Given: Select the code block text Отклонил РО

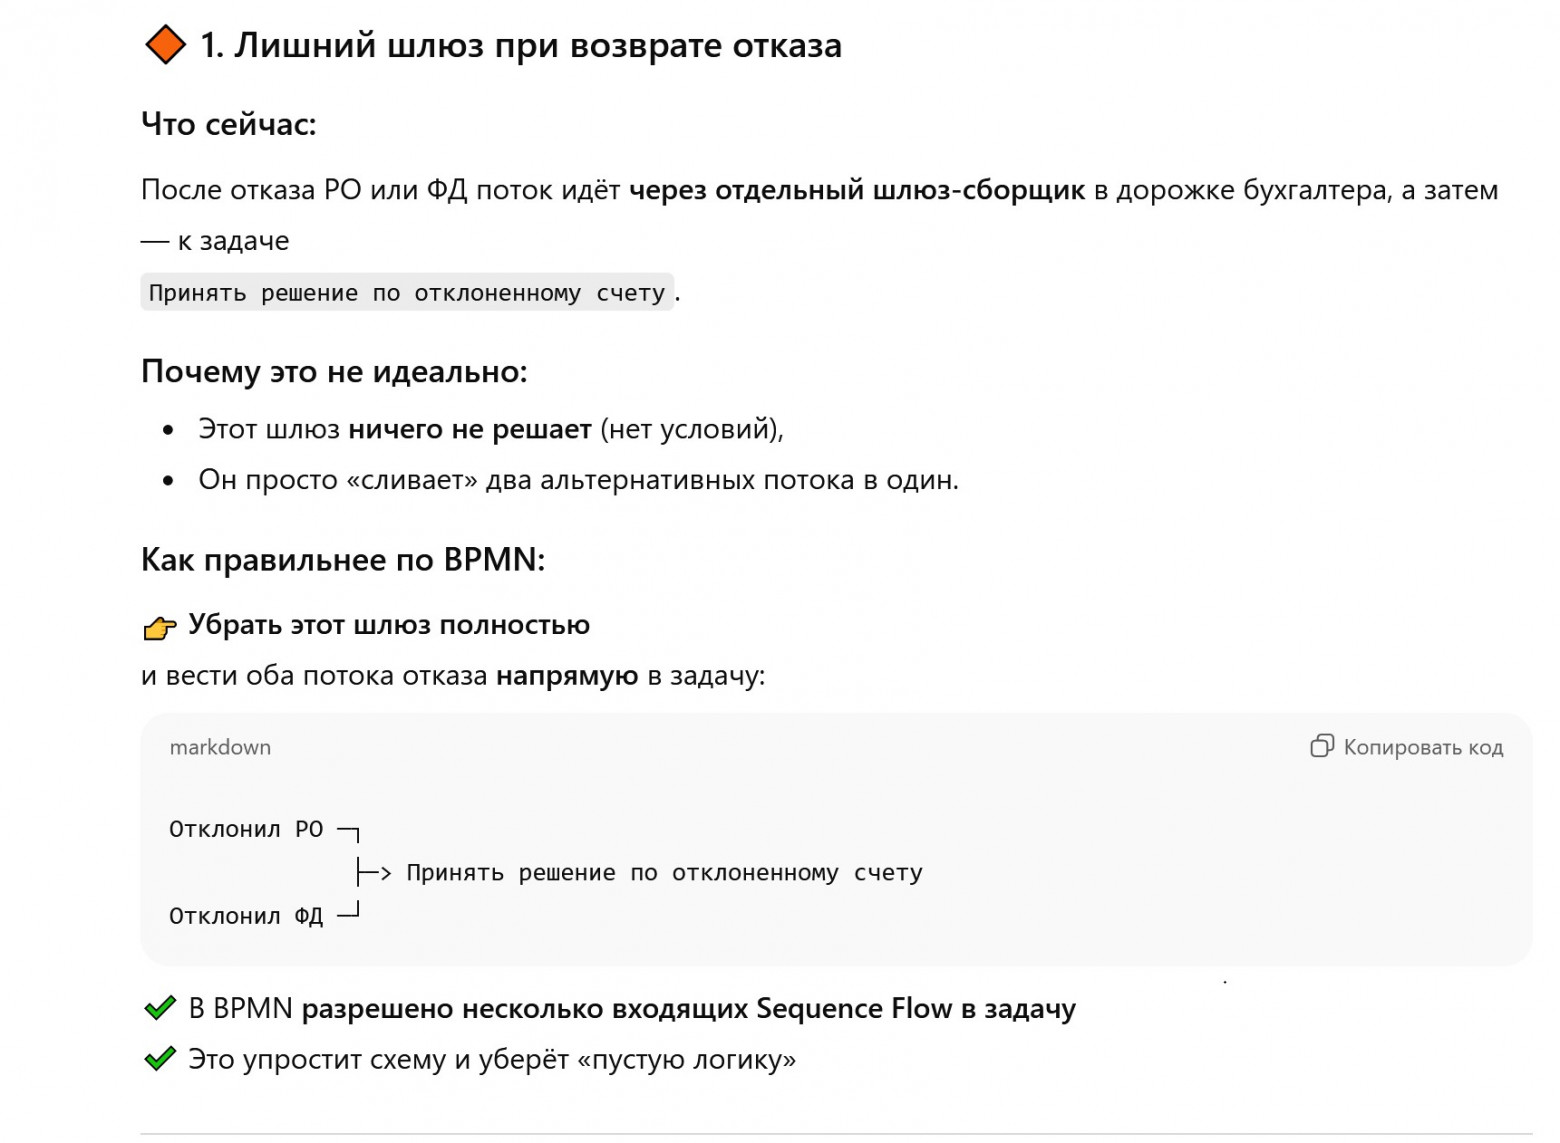Looking at the screenshot, I should tap(245, 829).
